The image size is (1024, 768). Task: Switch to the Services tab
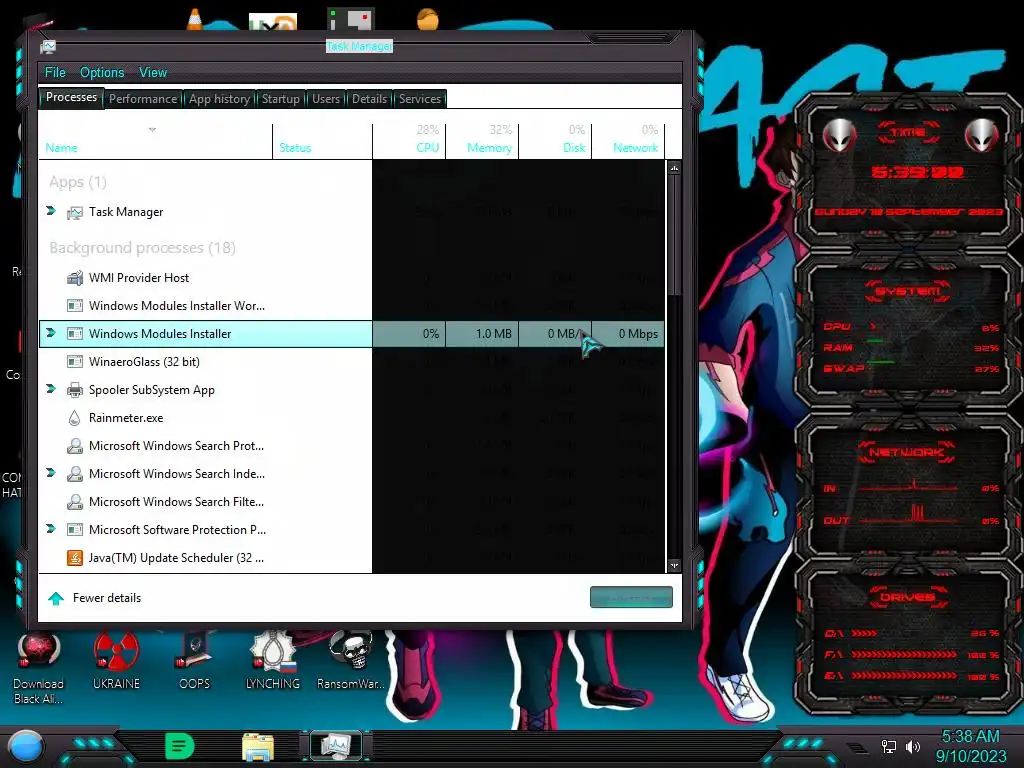tap(420, 99)
